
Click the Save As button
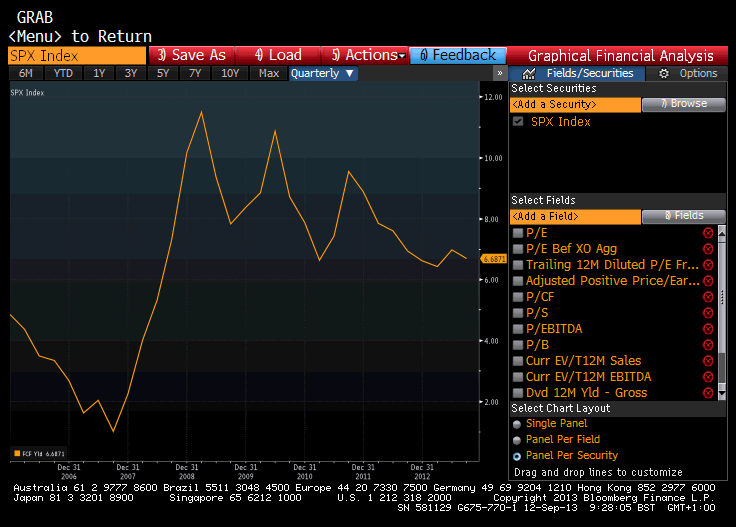(x=192, y=55)
